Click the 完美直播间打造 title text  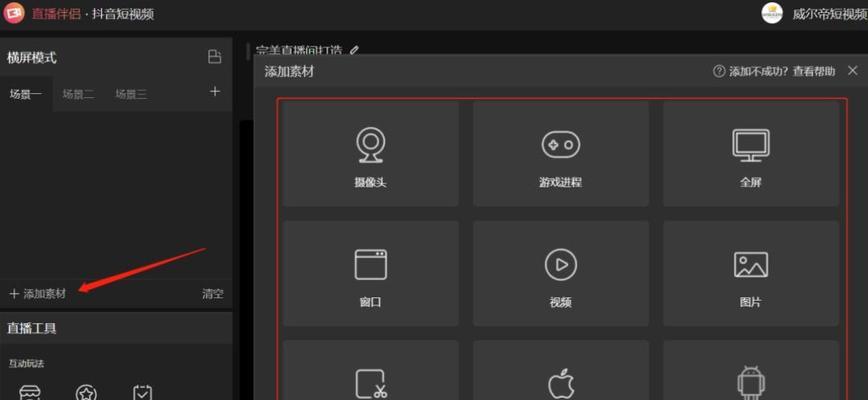point(299,50)
